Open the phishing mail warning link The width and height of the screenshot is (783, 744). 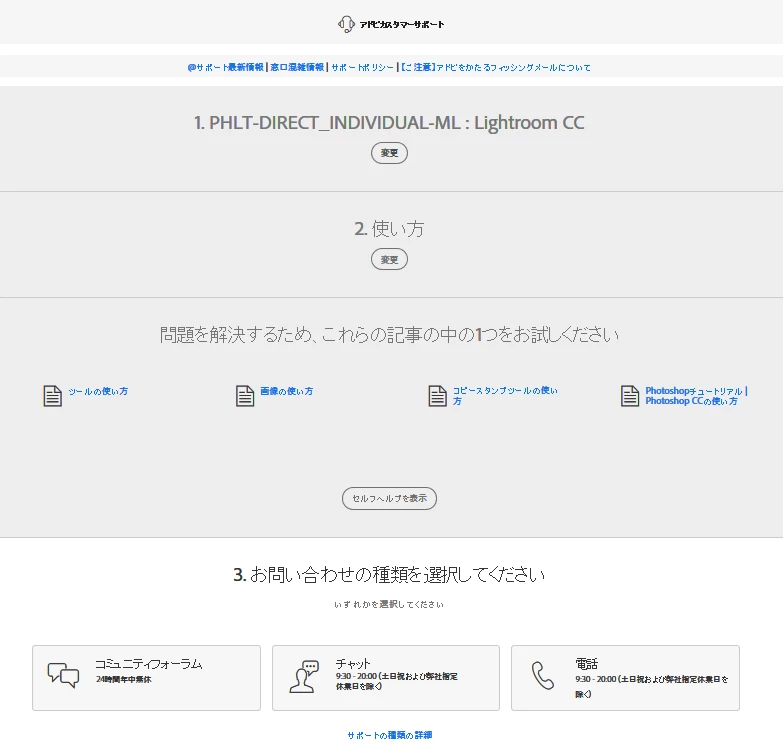[x=495, y=67]
